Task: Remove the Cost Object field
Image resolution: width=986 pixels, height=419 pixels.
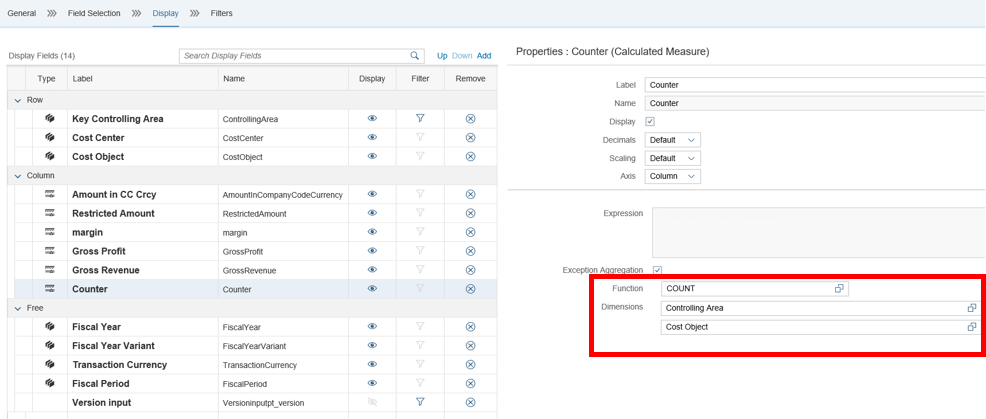Action: 470,156
